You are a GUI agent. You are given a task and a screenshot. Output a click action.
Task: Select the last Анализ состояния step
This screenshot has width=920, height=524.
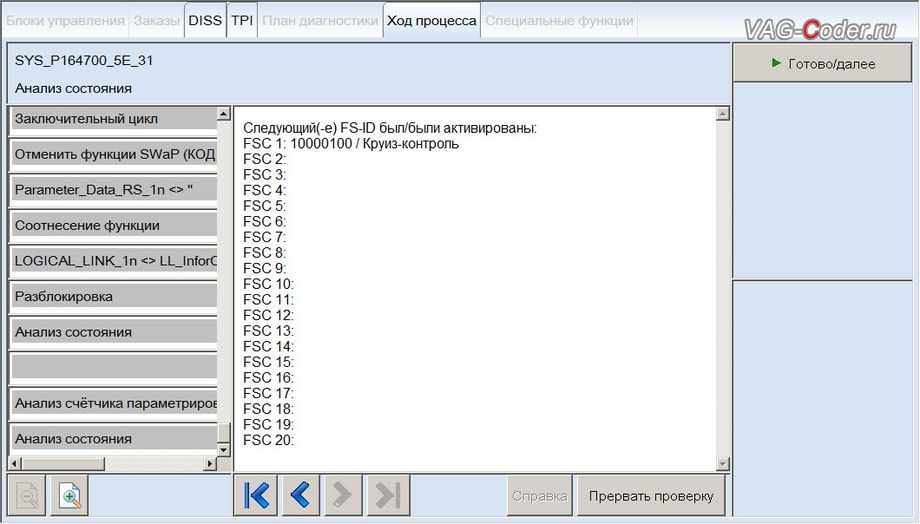pyautogui.click(x=114, y=438)
